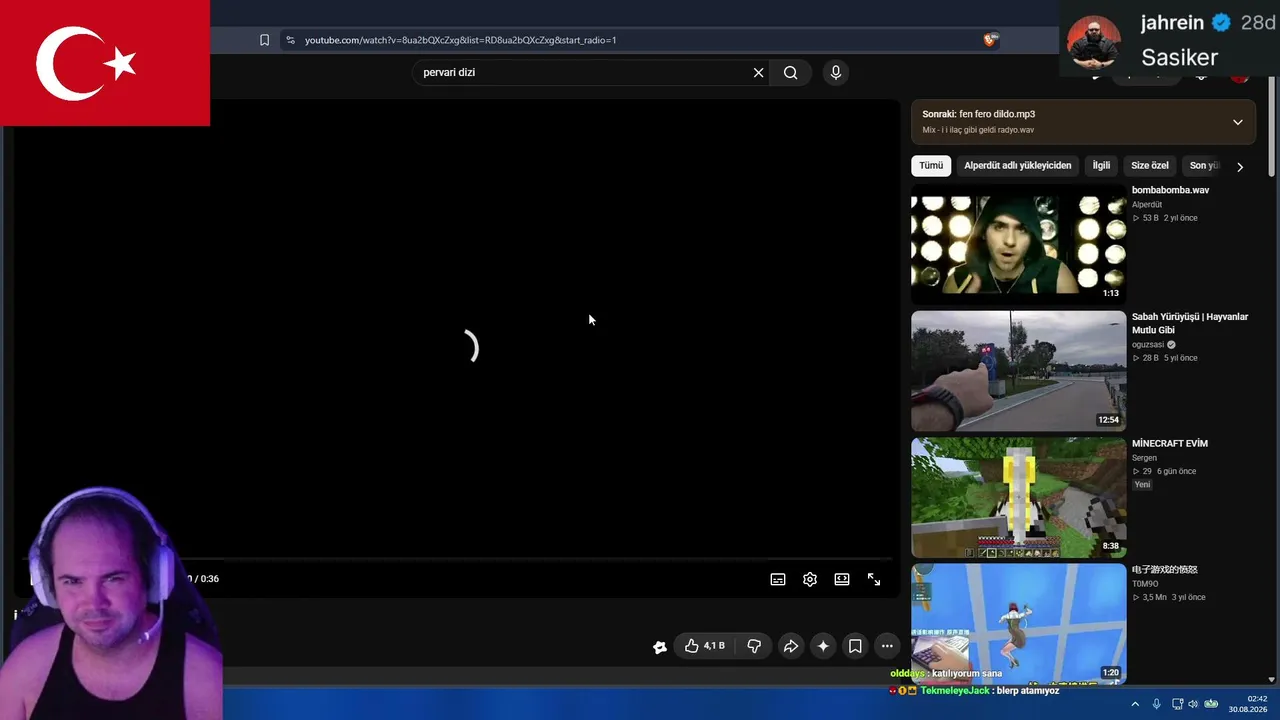Open the bombabomba.wav title link

(1170, 190)
